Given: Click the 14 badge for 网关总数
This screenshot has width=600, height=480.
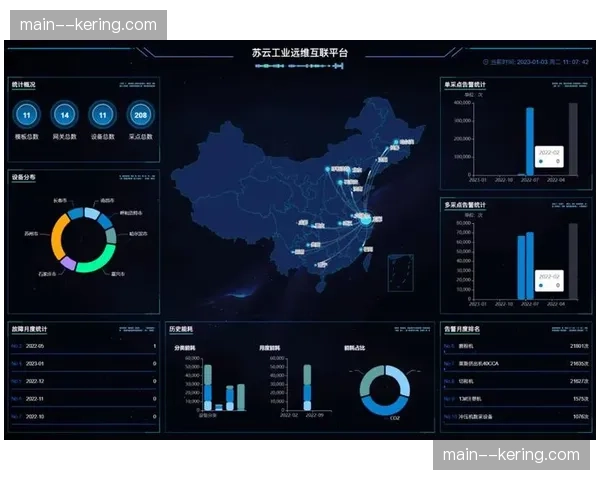Looking at the screenshot, I should click(x=65, y=115).
